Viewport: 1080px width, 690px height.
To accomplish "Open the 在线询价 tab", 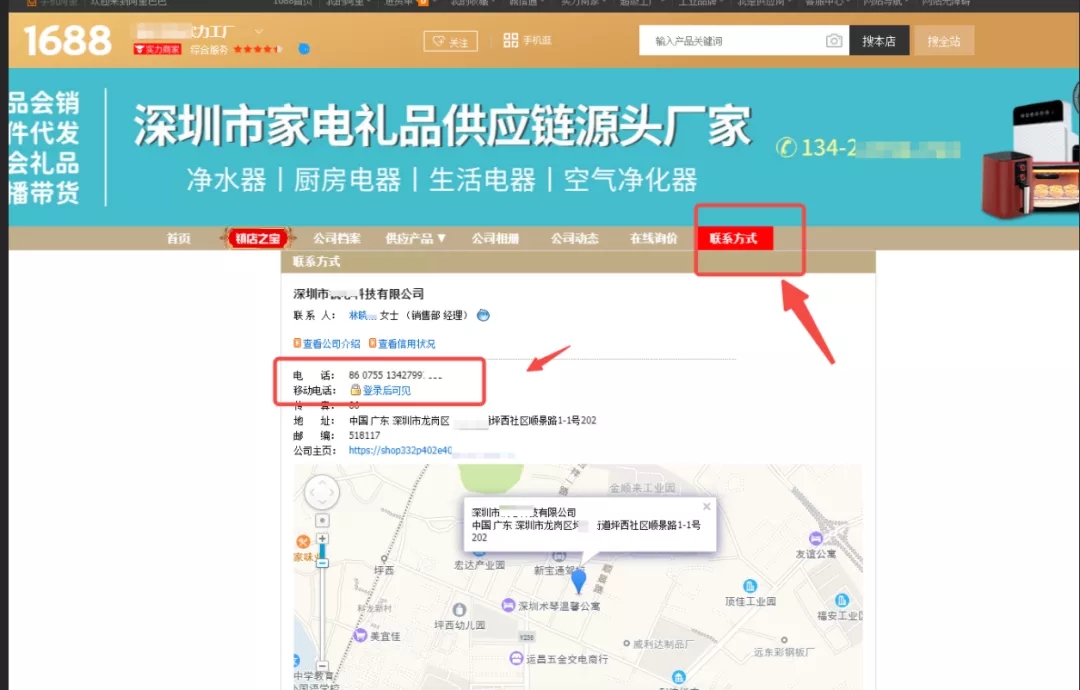I will [x=653, y=239].
